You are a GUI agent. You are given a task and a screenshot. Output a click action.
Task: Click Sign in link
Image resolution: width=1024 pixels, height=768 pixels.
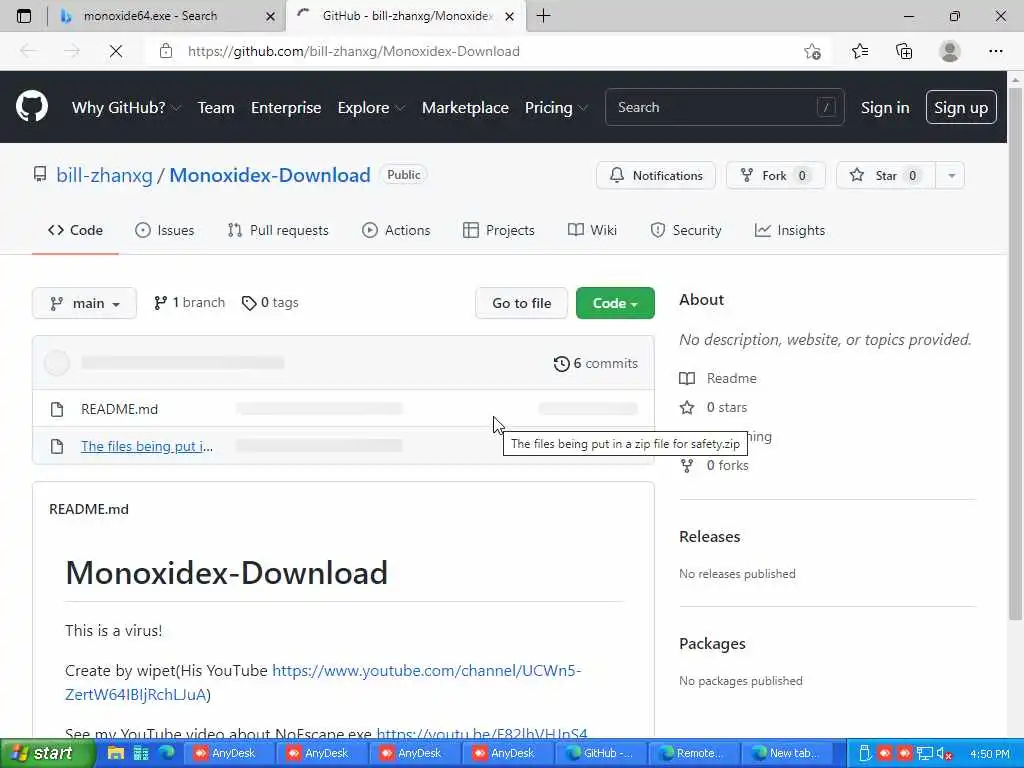885,107
